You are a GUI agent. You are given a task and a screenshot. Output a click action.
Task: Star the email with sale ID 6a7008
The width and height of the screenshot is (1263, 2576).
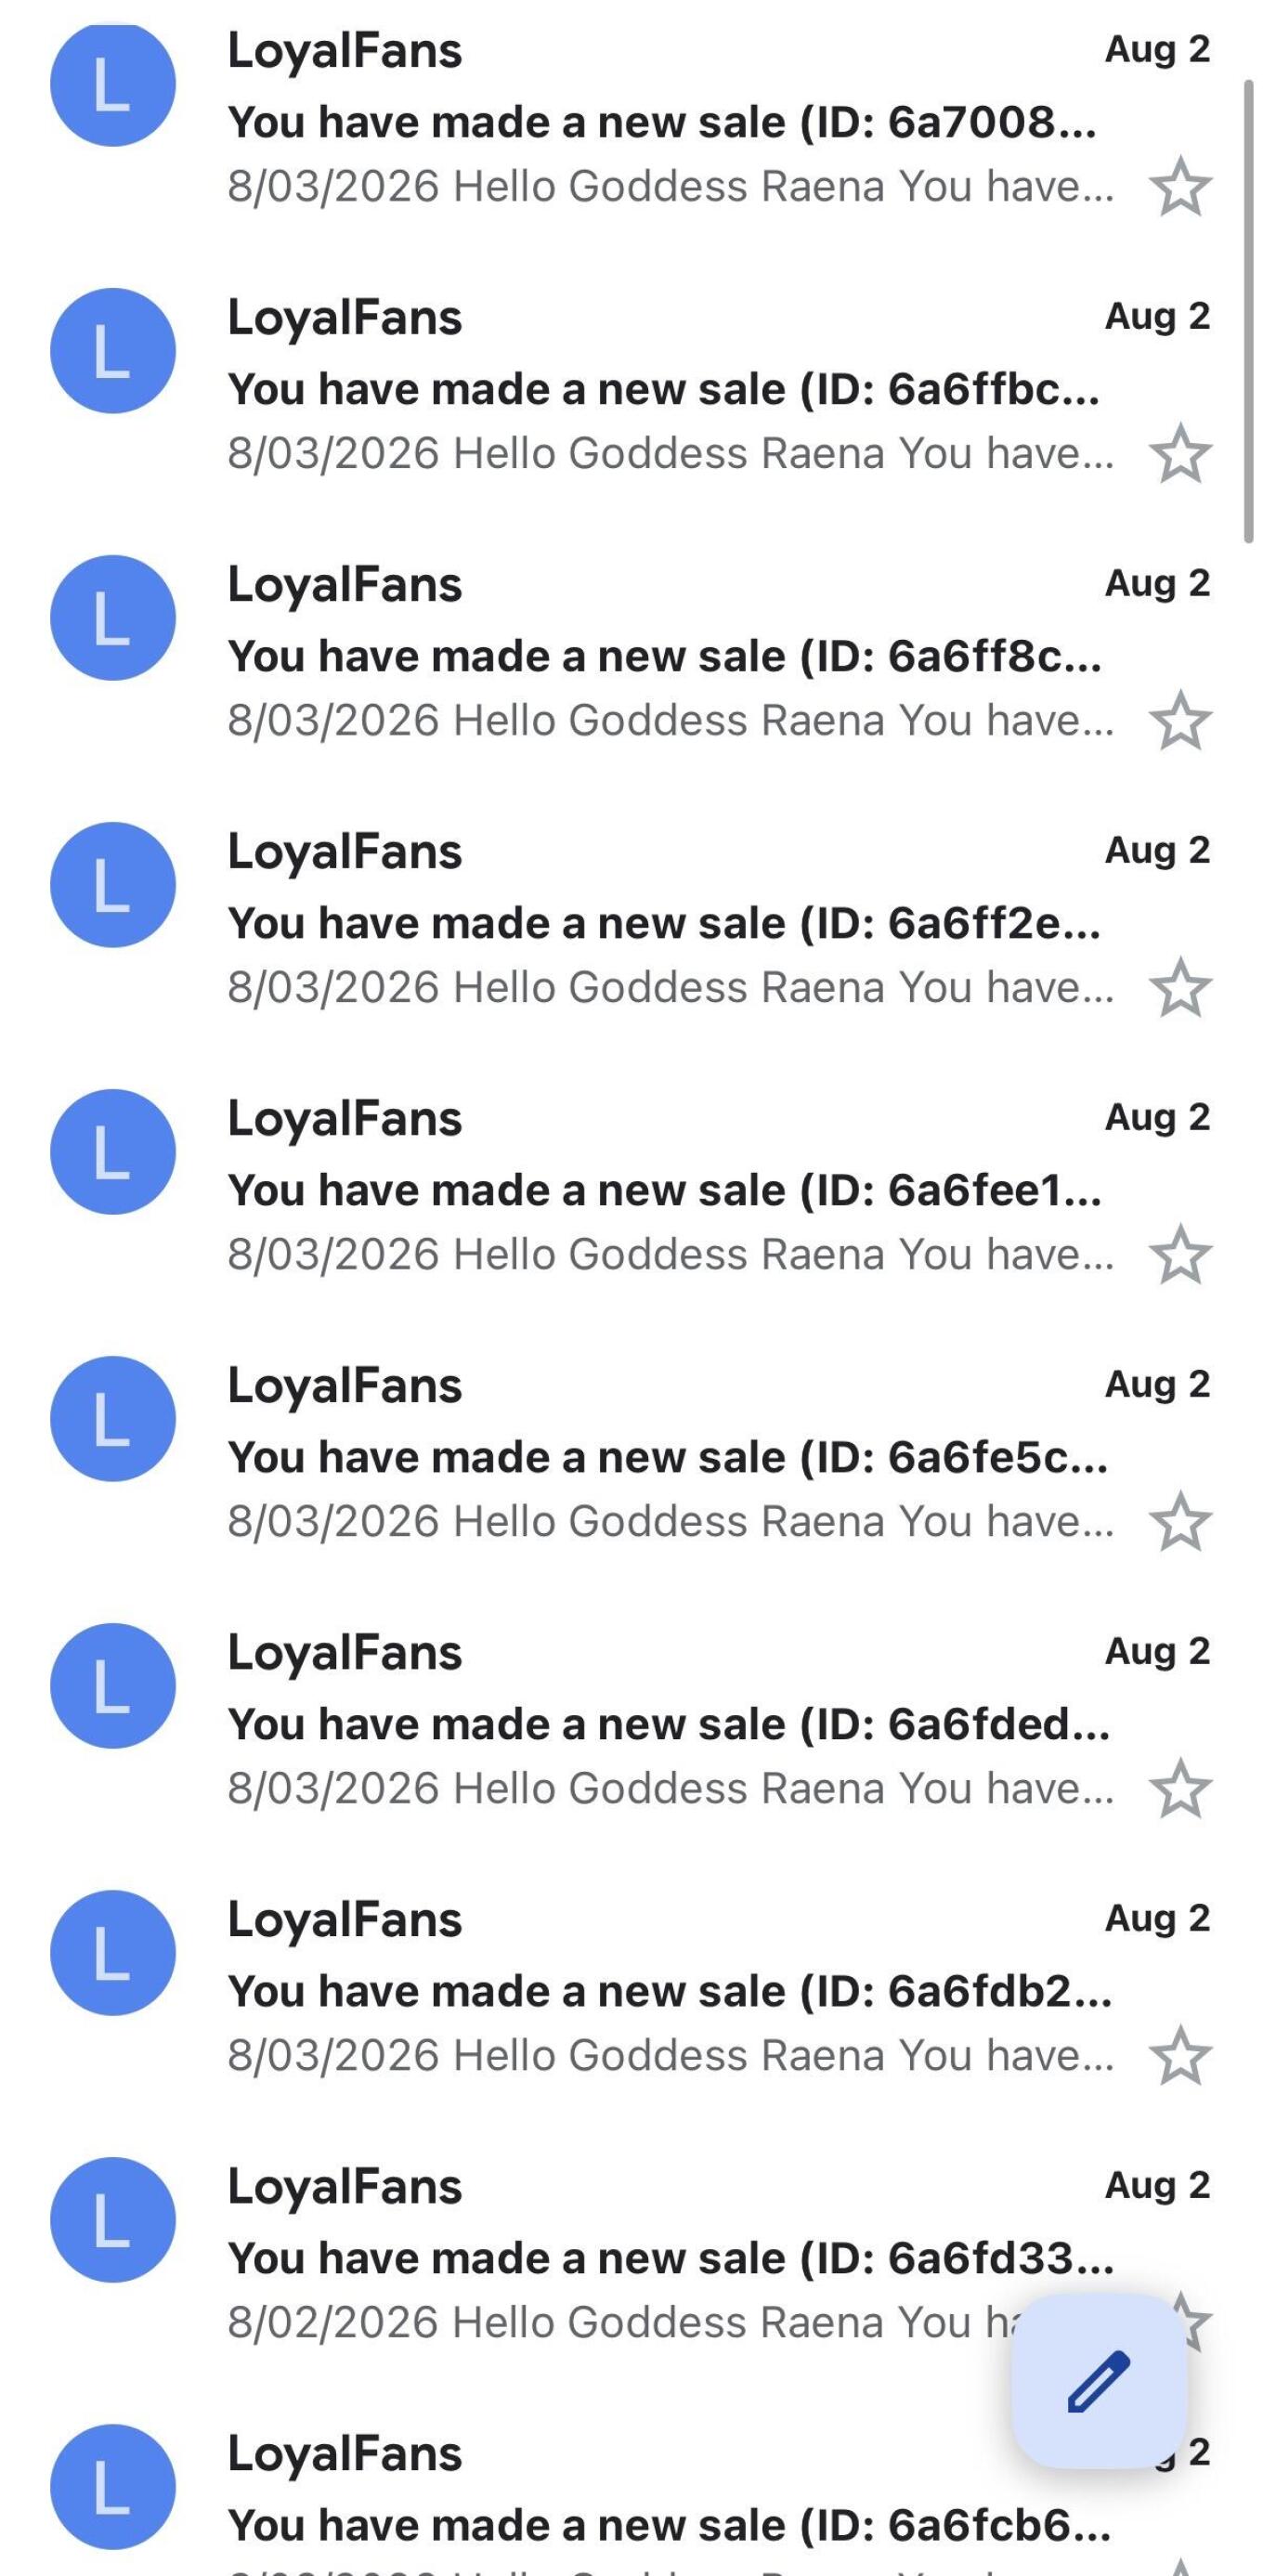point(1180,187)
